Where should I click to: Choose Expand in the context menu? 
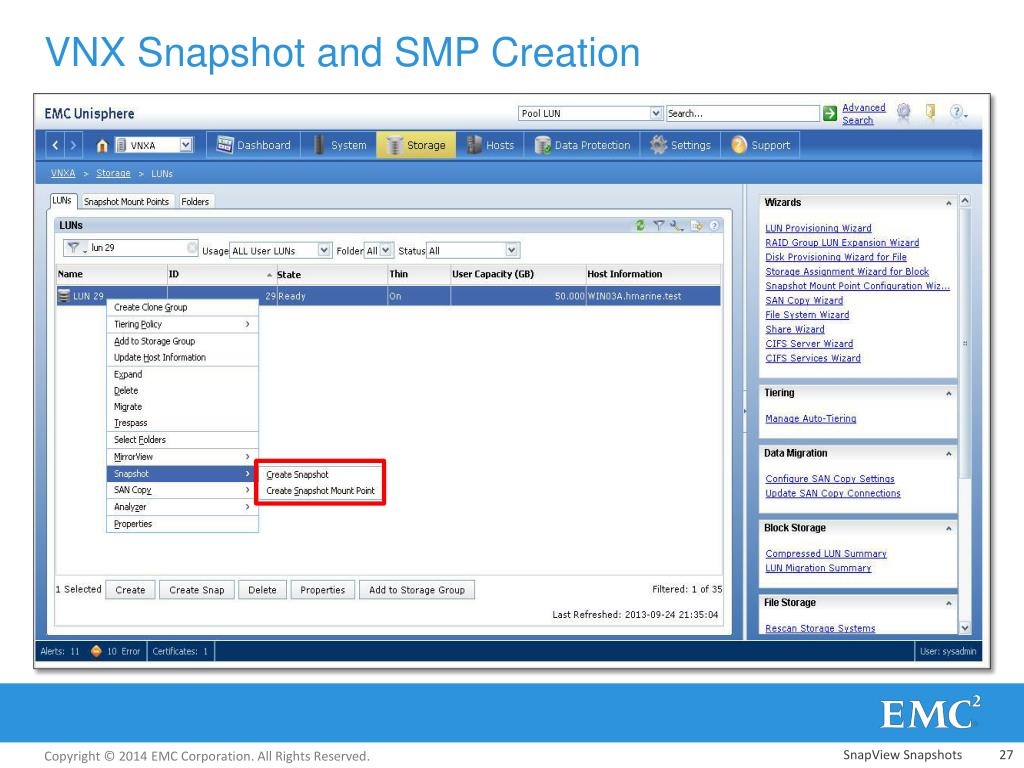pyautogui.click(x=182, y=374)
